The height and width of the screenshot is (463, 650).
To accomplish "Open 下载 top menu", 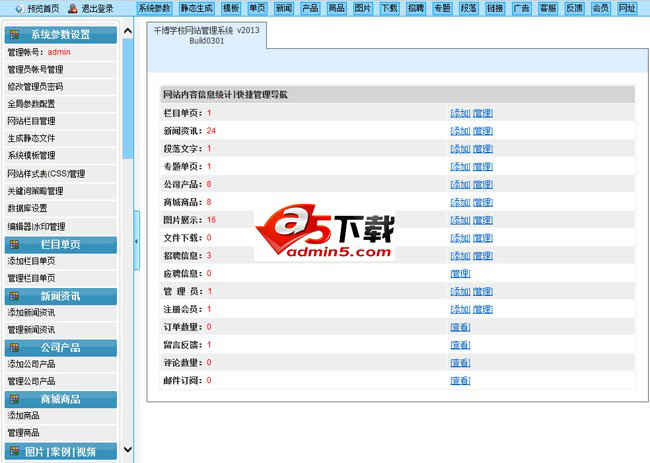I will [x=390, y=8].
